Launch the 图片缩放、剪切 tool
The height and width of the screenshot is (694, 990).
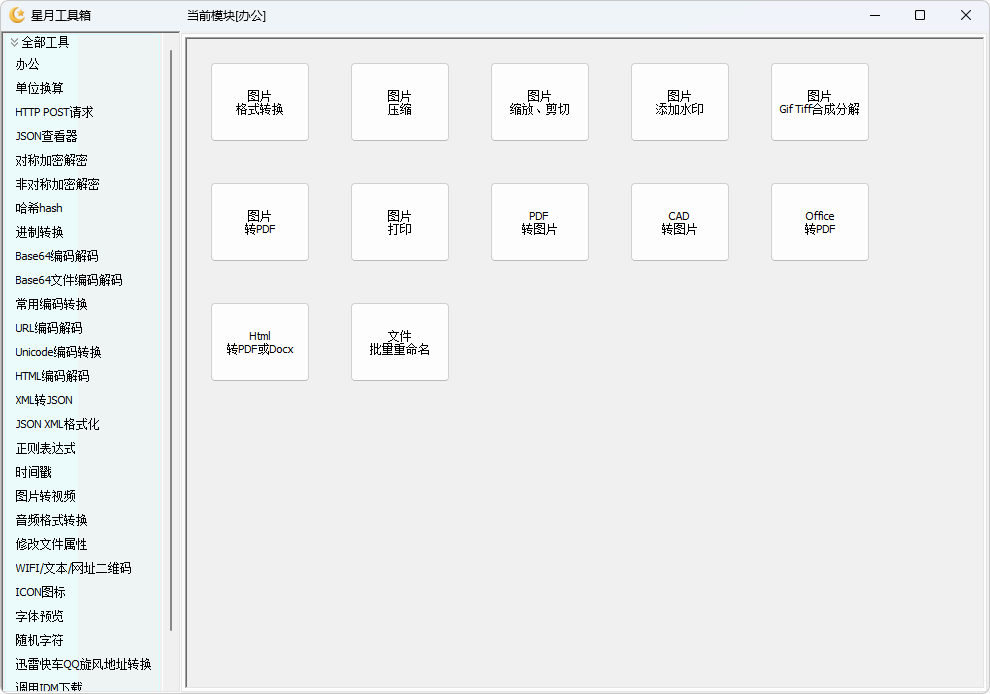pyautogui.click(x=540, y=102)
